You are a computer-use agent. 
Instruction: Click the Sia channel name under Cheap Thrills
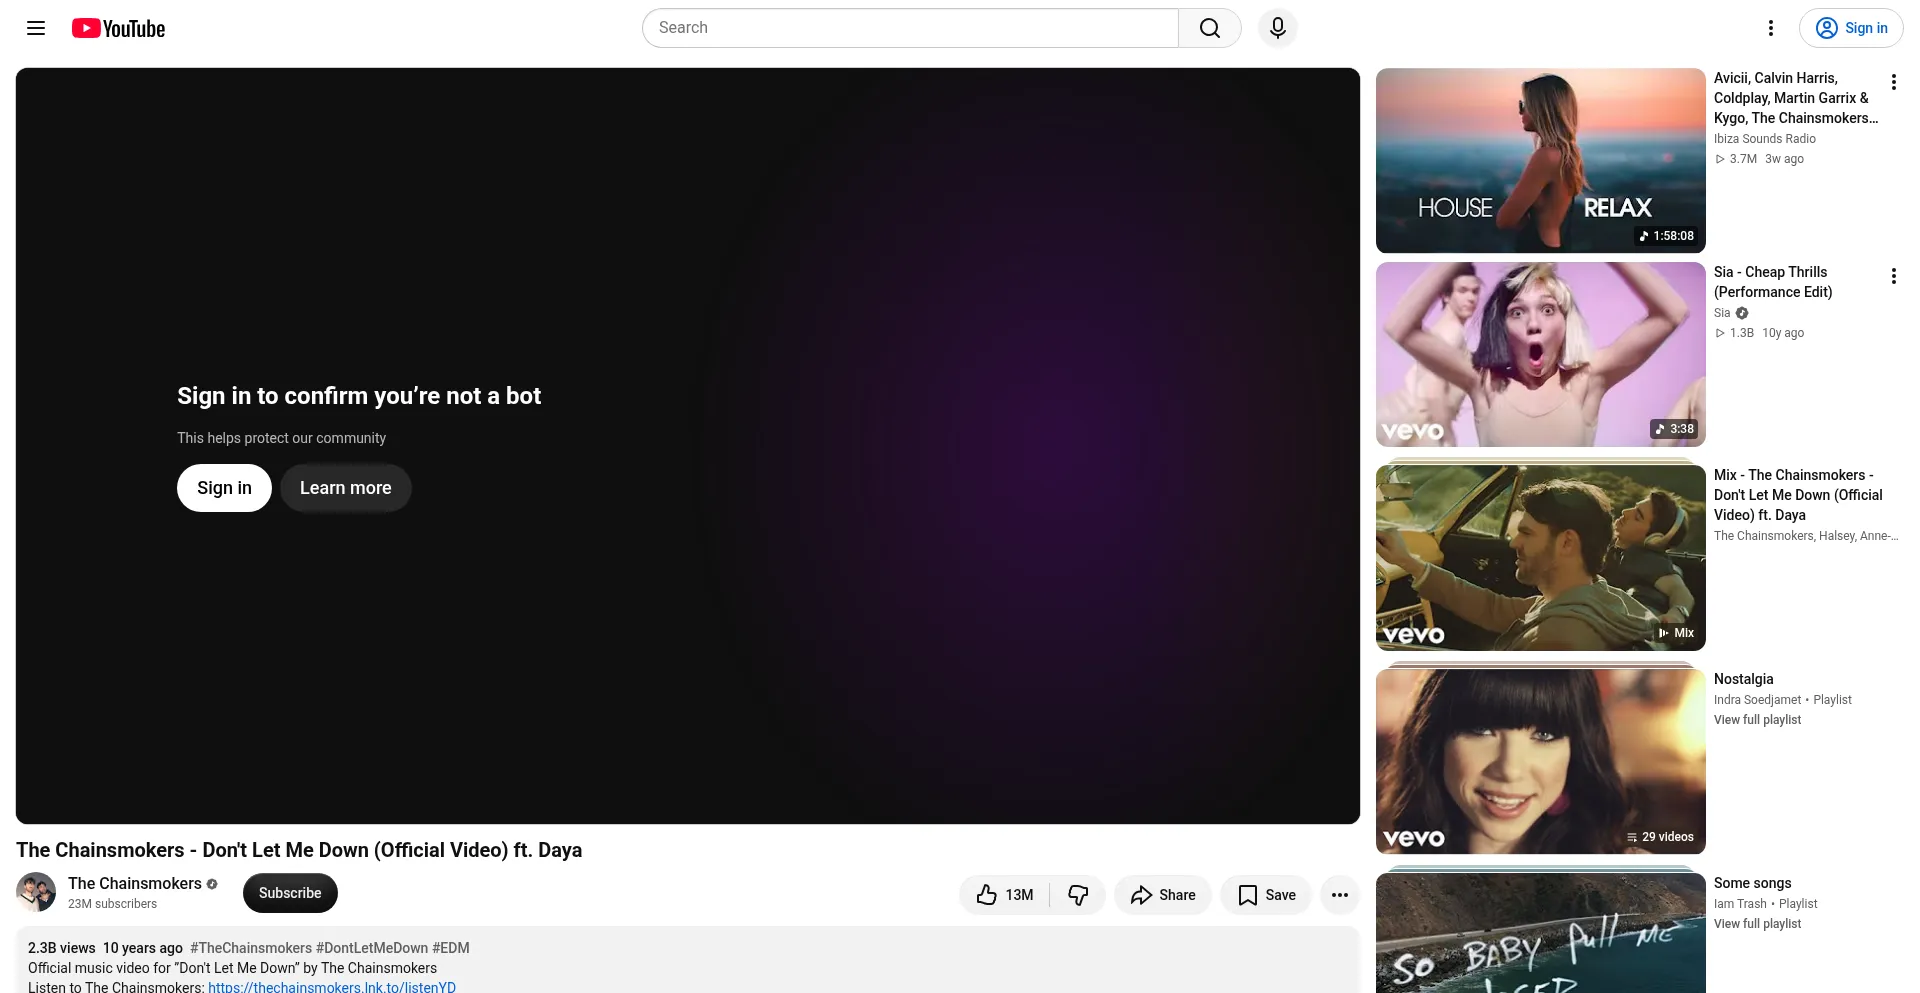tap(1722, 313)
